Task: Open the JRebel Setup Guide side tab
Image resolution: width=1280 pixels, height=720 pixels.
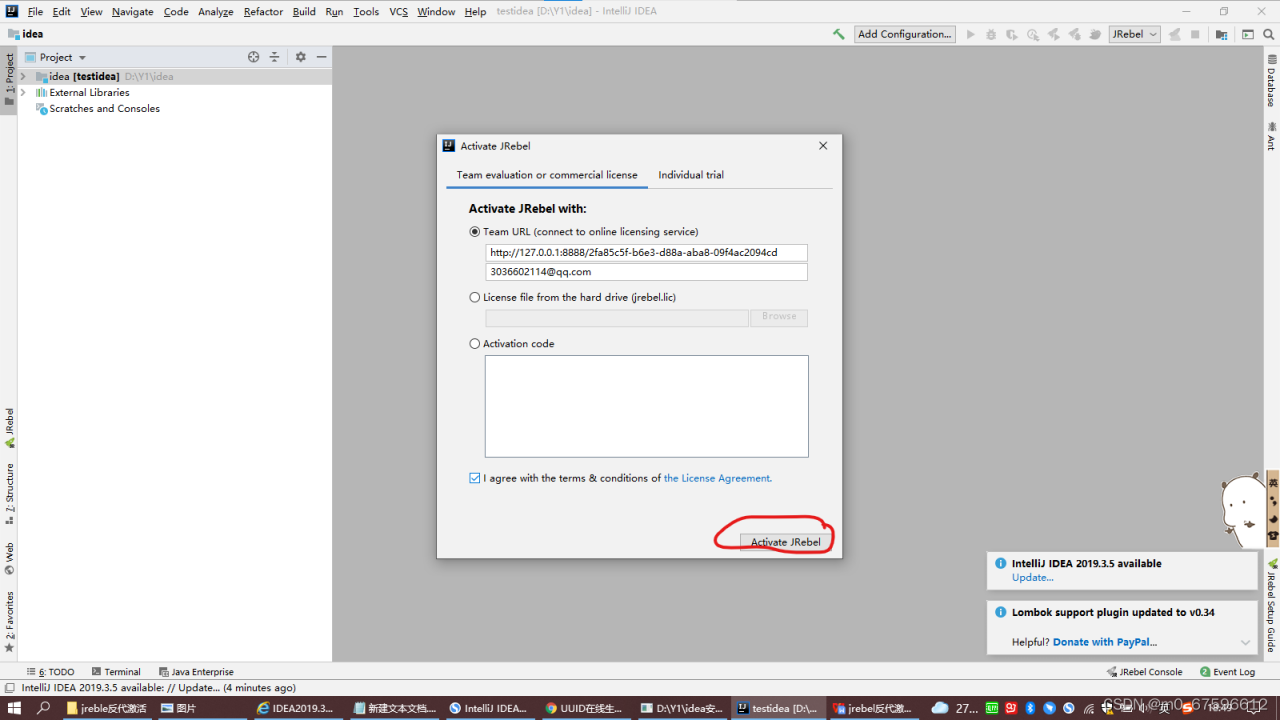Action: (x=1272, y=606)
